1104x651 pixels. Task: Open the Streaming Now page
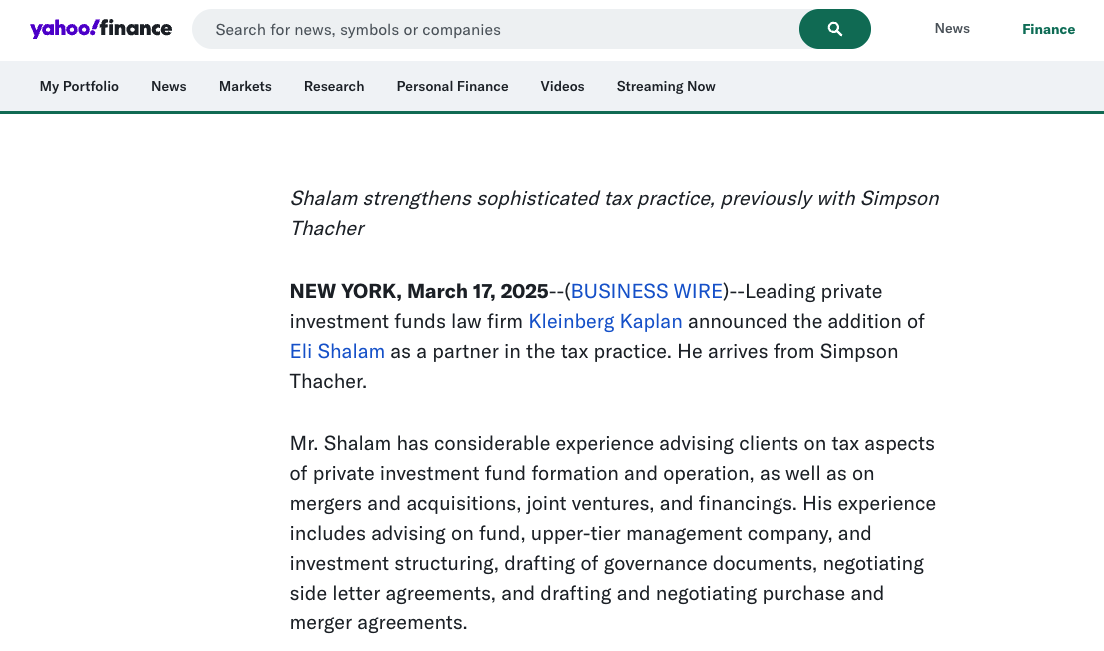666,87
